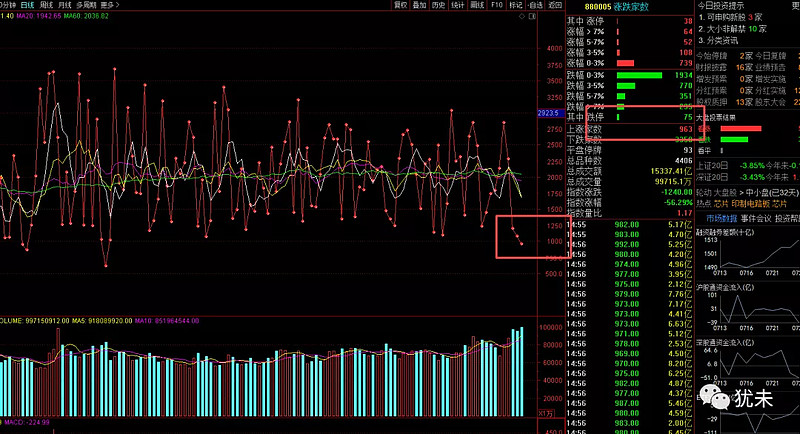800x434 pixels.
Task: Click the MA5: 918089920.00 volume label
Action: pyautogui.click(x=102, y=321)
